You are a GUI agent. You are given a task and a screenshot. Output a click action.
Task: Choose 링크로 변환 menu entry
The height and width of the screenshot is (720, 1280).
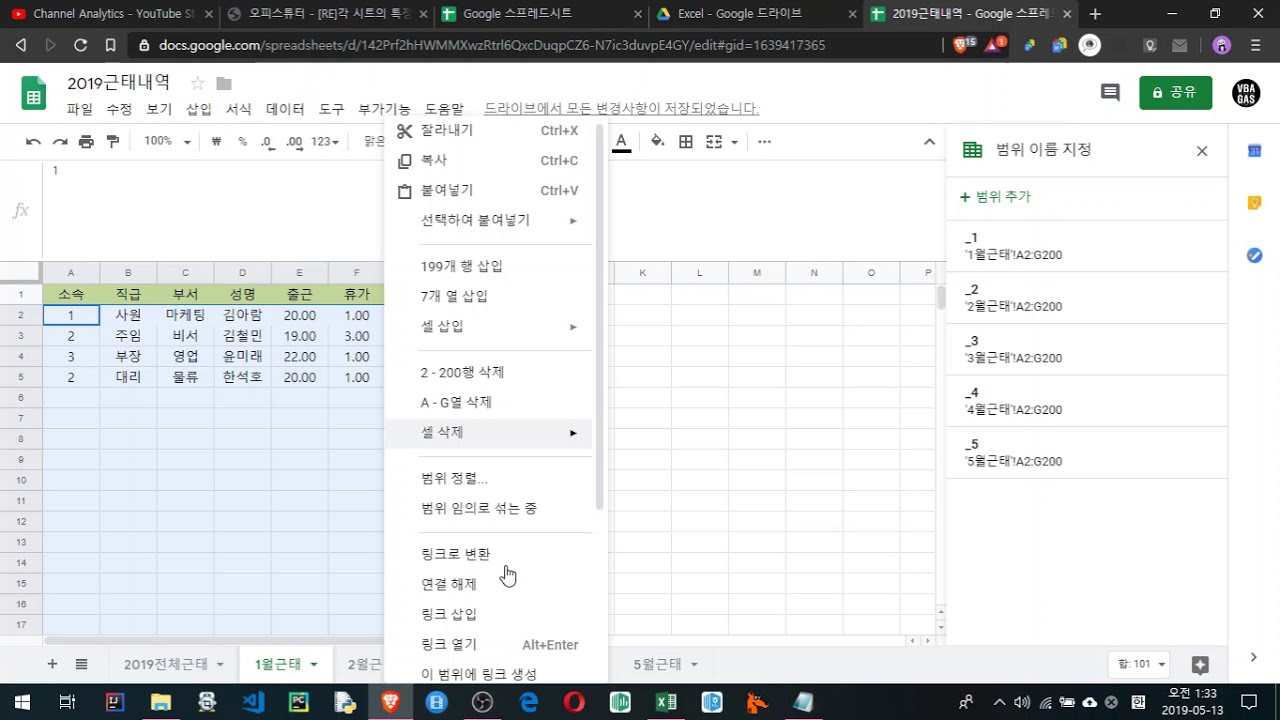pyautogui.click(x=488, y=554)
